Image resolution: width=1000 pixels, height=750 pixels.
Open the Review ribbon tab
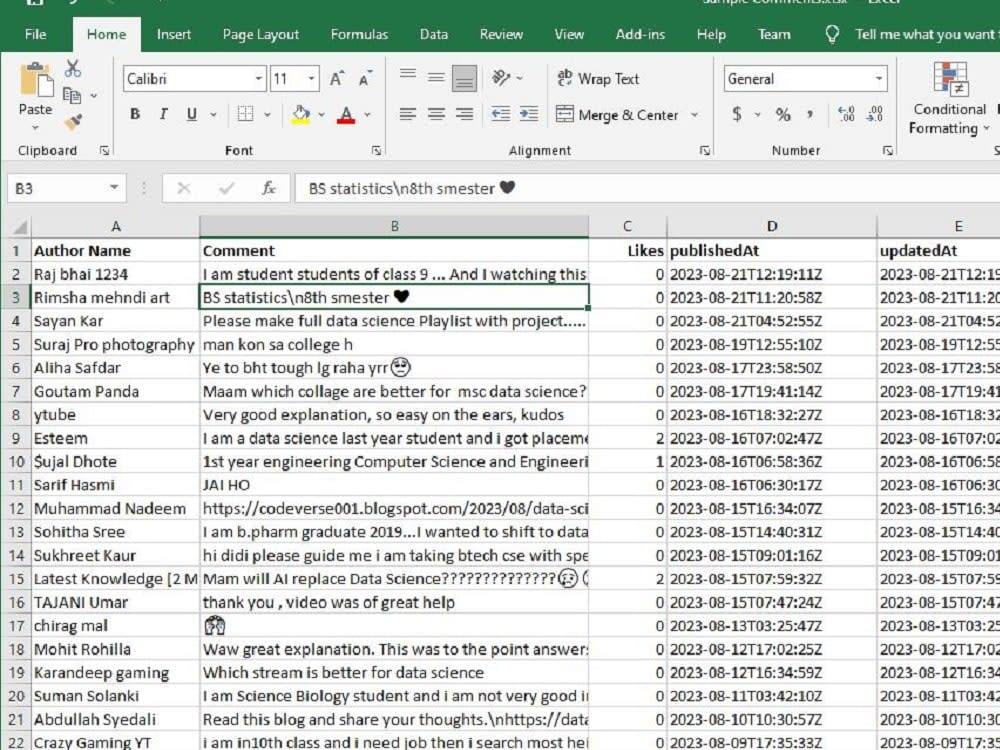click(500, 33)
